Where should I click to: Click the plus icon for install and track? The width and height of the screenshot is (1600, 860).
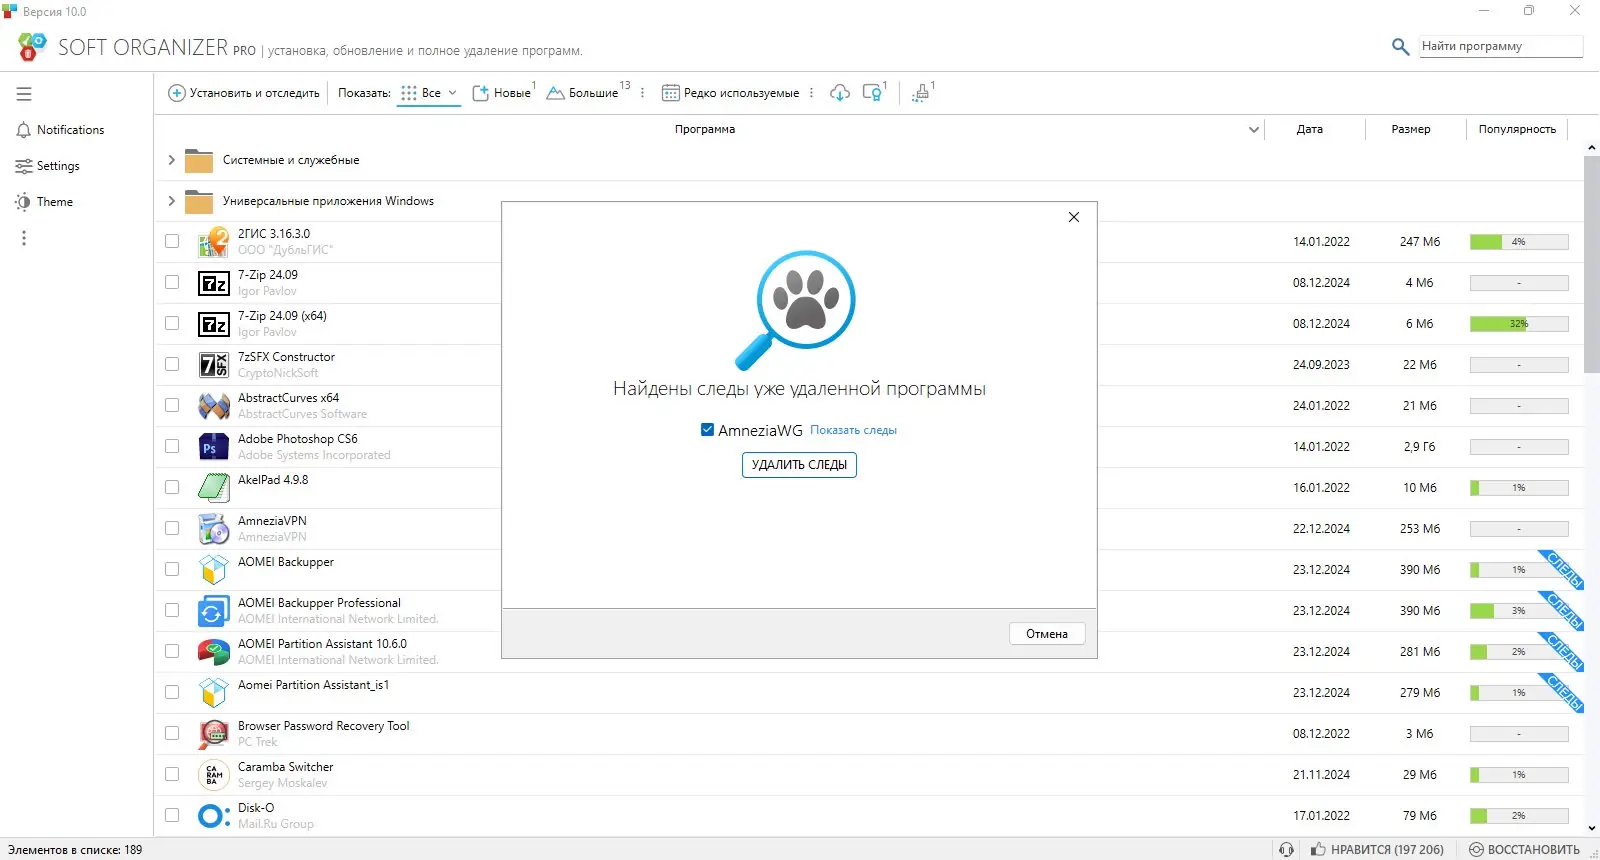(177, 93)
